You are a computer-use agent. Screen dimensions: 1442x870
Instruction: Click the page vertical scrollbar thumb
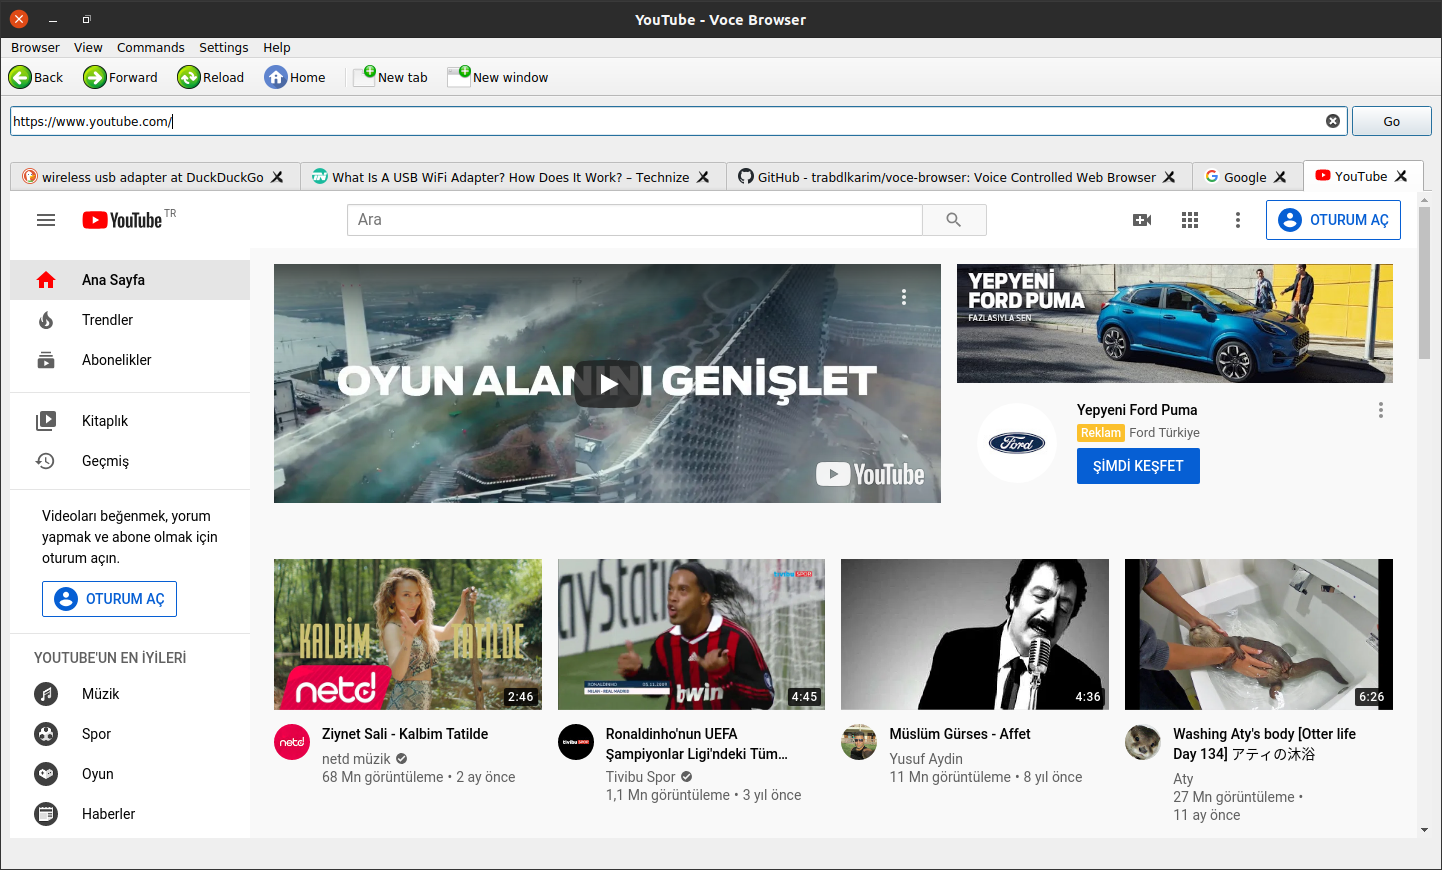coord(1424,283)
